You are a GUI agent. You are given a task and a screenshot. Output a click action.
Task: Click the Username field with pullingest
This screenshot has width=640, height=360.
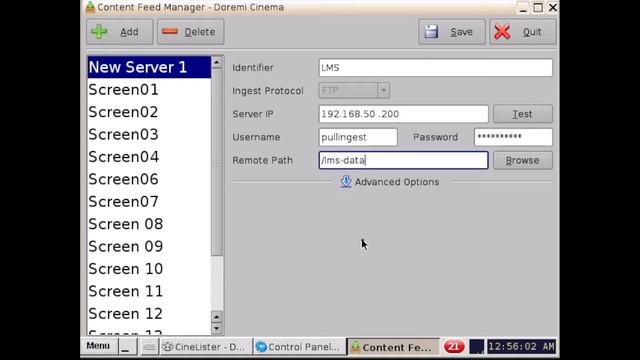click(358, 137)
